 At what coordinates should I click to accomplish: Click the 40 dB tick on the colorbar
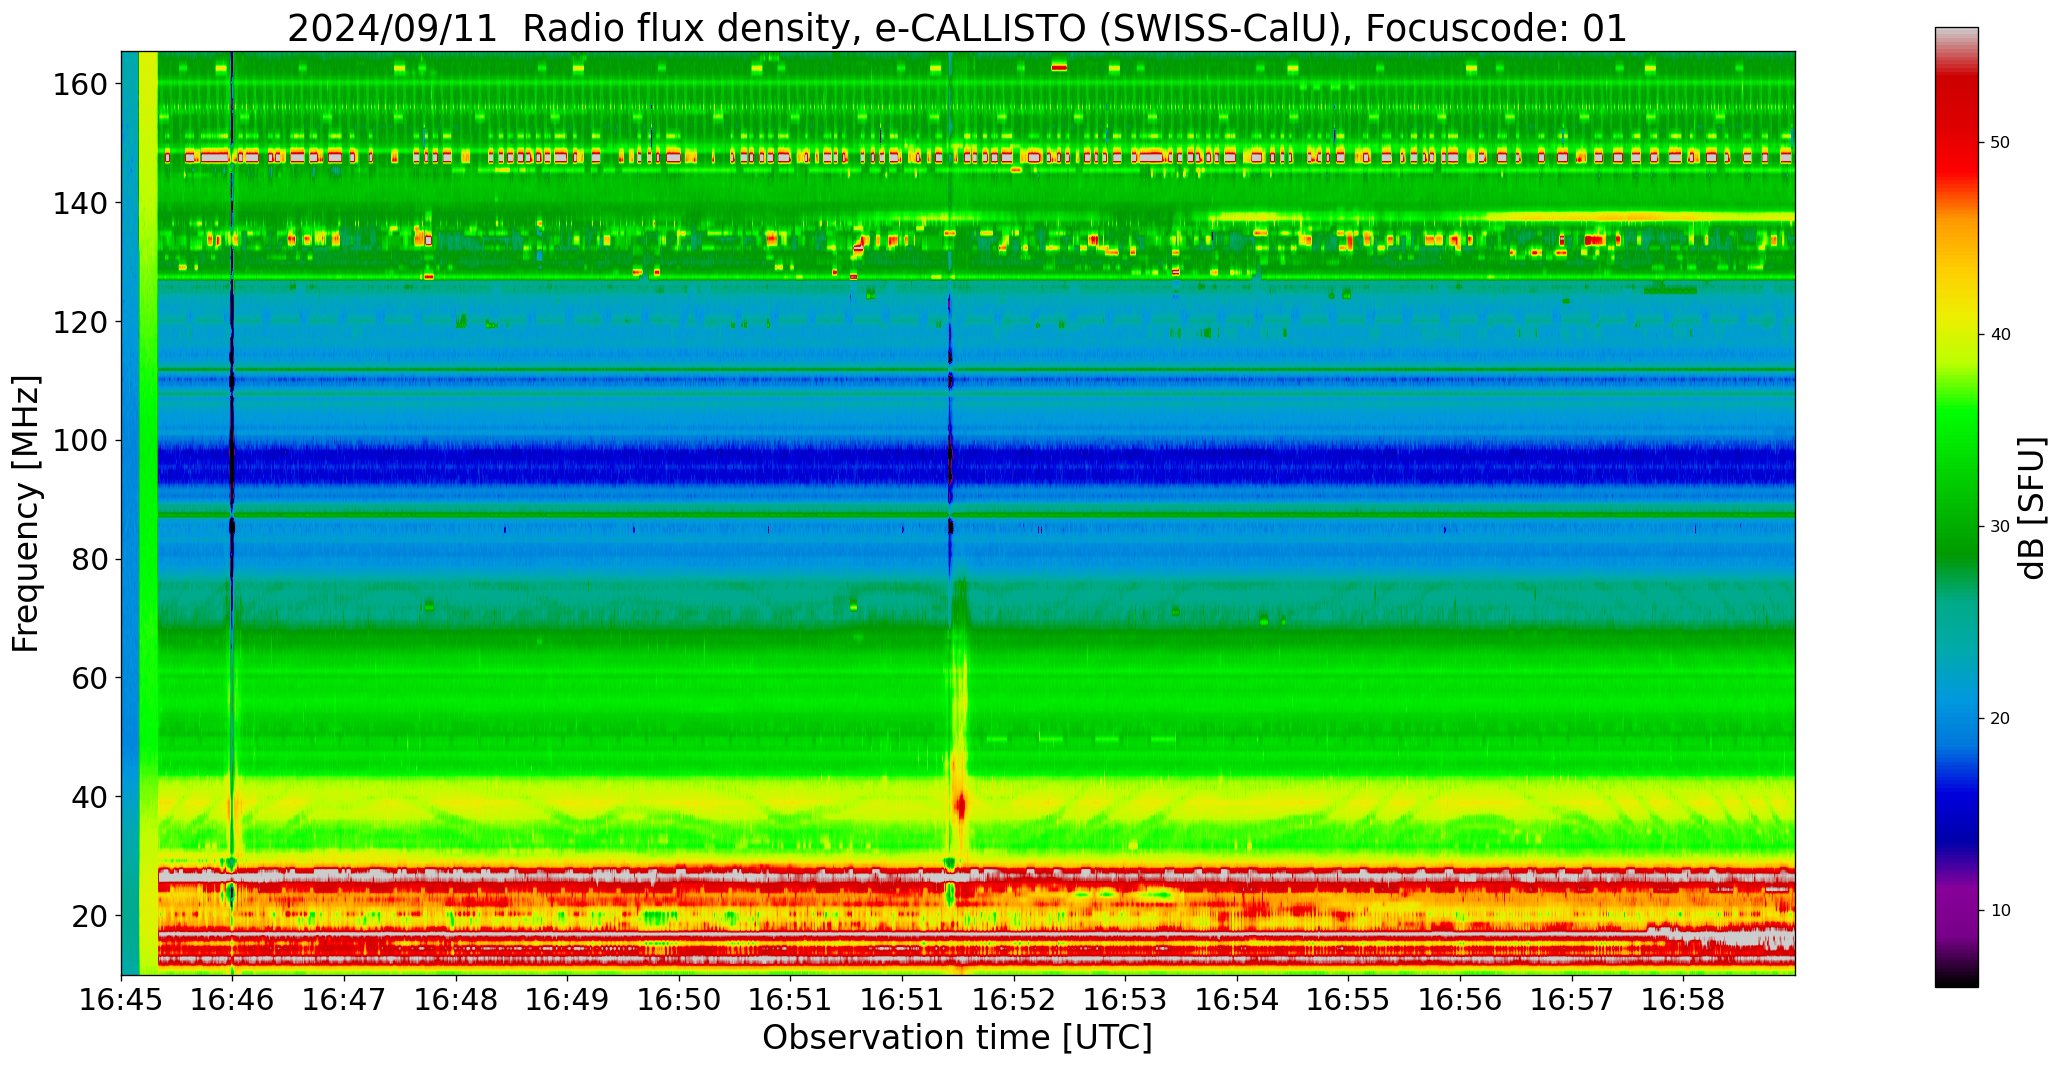(2000, 335)
